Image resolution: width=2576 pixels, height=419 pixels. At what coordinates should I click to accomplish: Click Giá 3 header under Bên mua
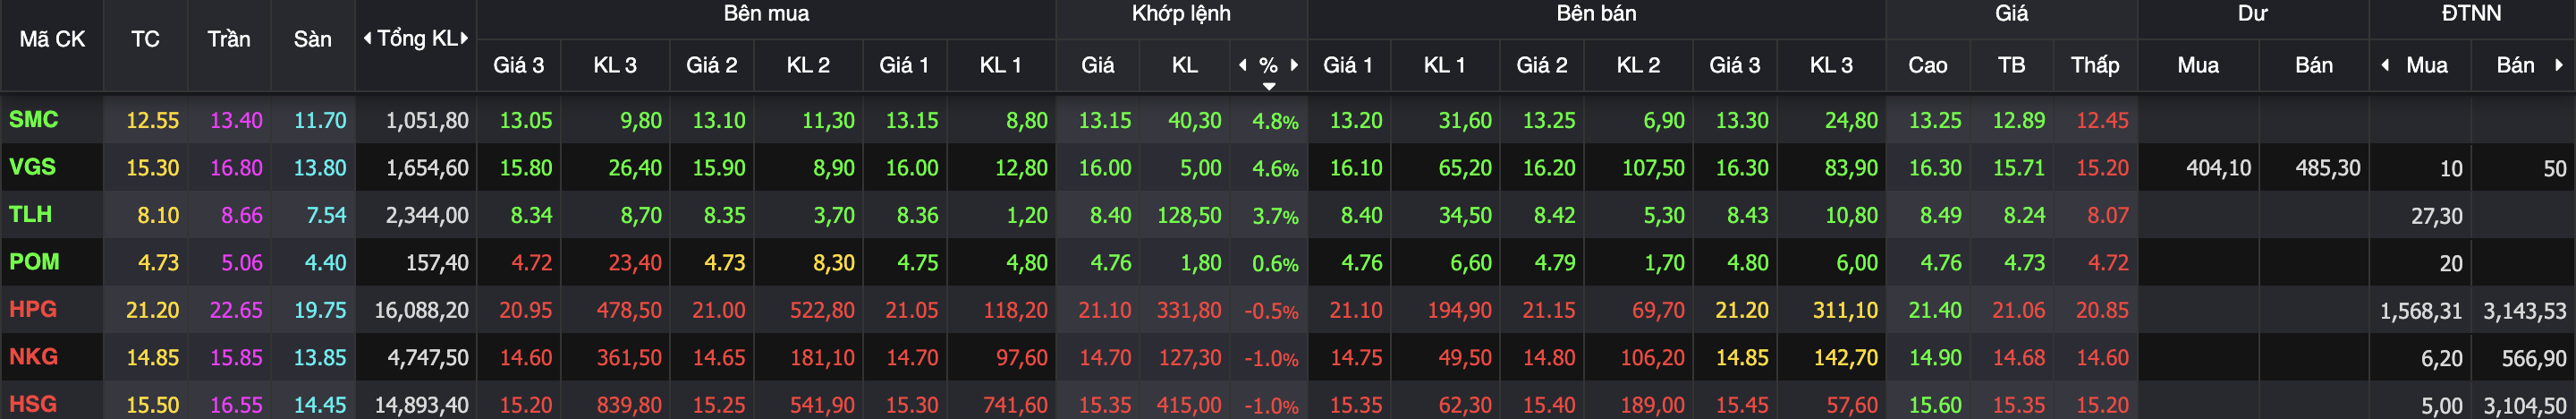pos(519,65)
